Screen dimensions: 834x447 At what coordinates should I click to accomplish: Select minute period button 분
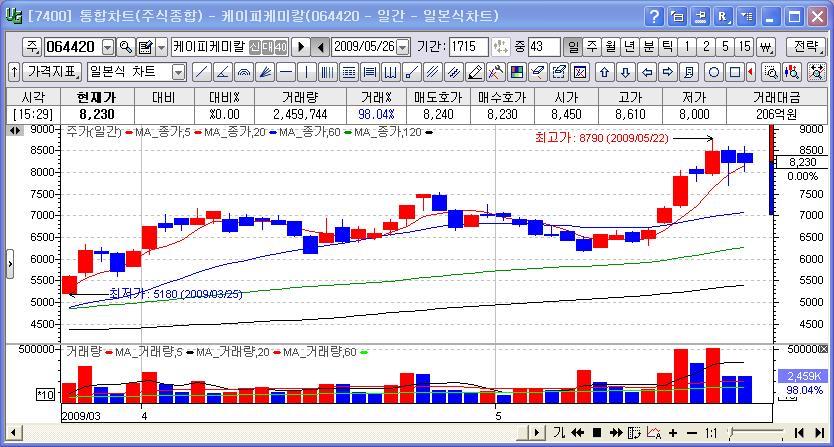[648, 47]
